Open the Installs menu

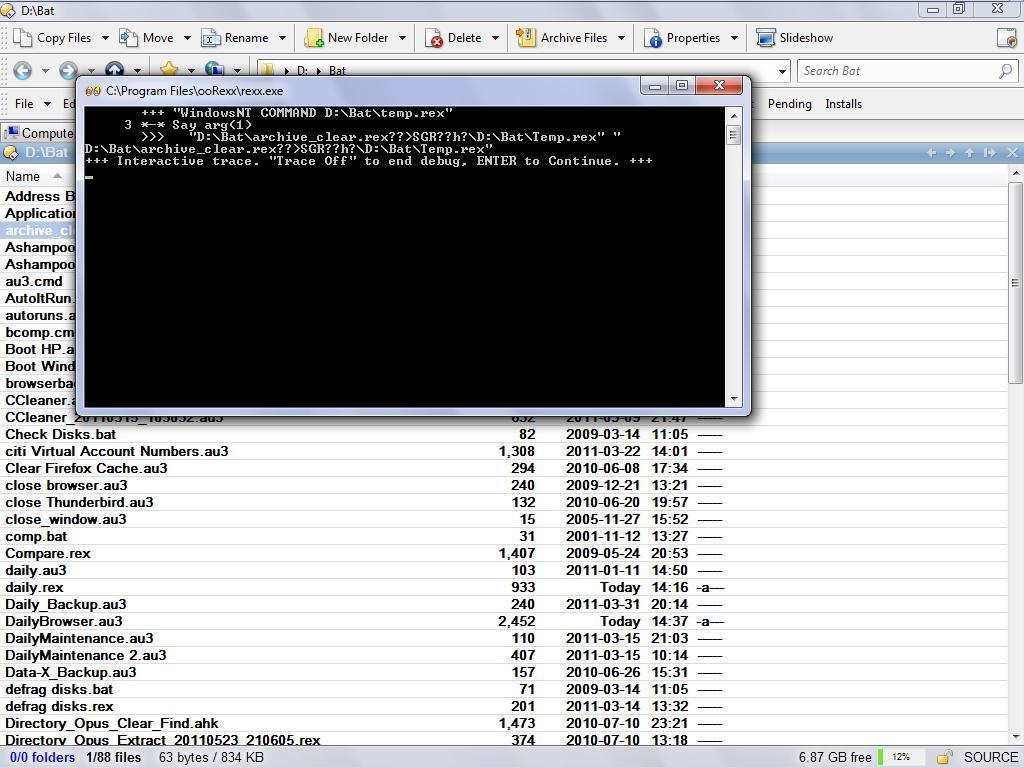(x=843, y=104)
